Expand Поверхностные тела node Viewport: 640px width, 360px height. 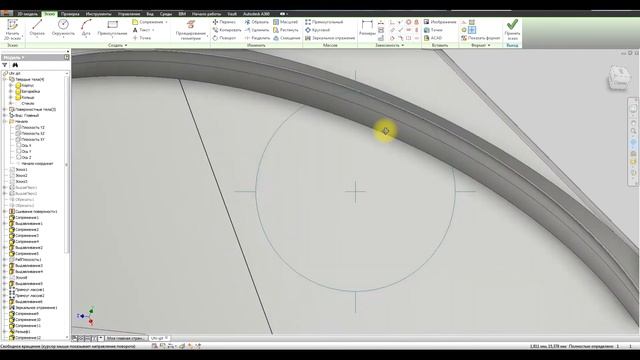4,109
